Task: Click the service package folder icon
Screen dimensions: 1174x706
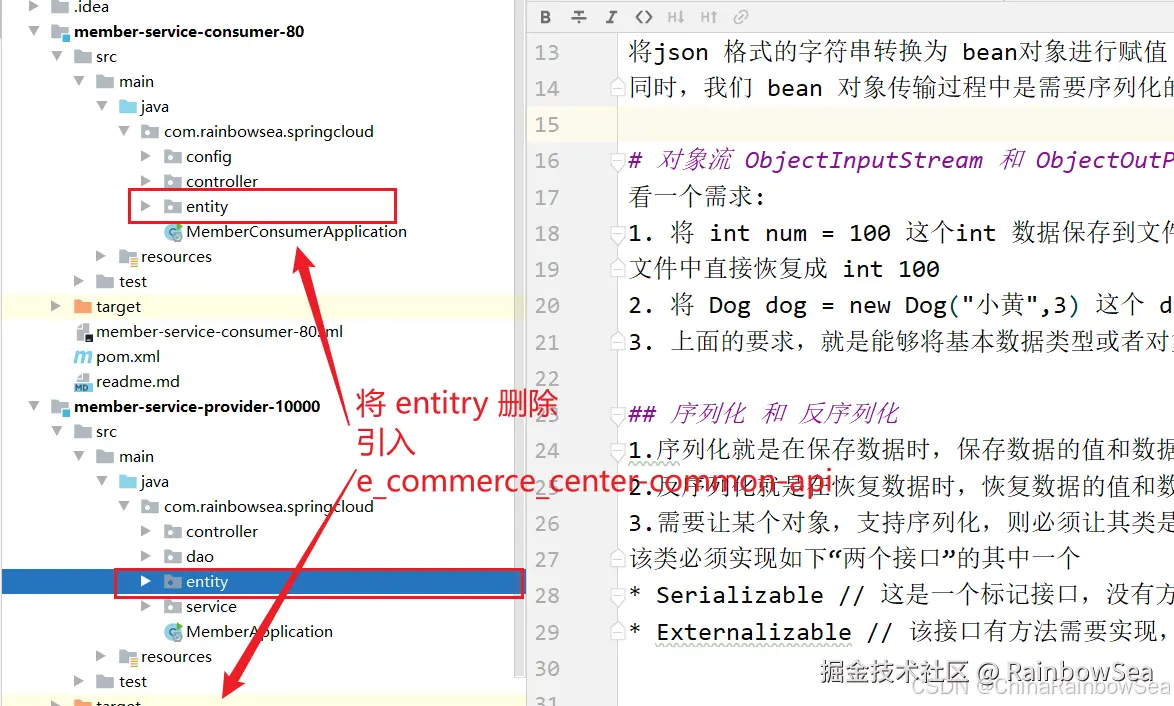Action: [x=173, y=606]
